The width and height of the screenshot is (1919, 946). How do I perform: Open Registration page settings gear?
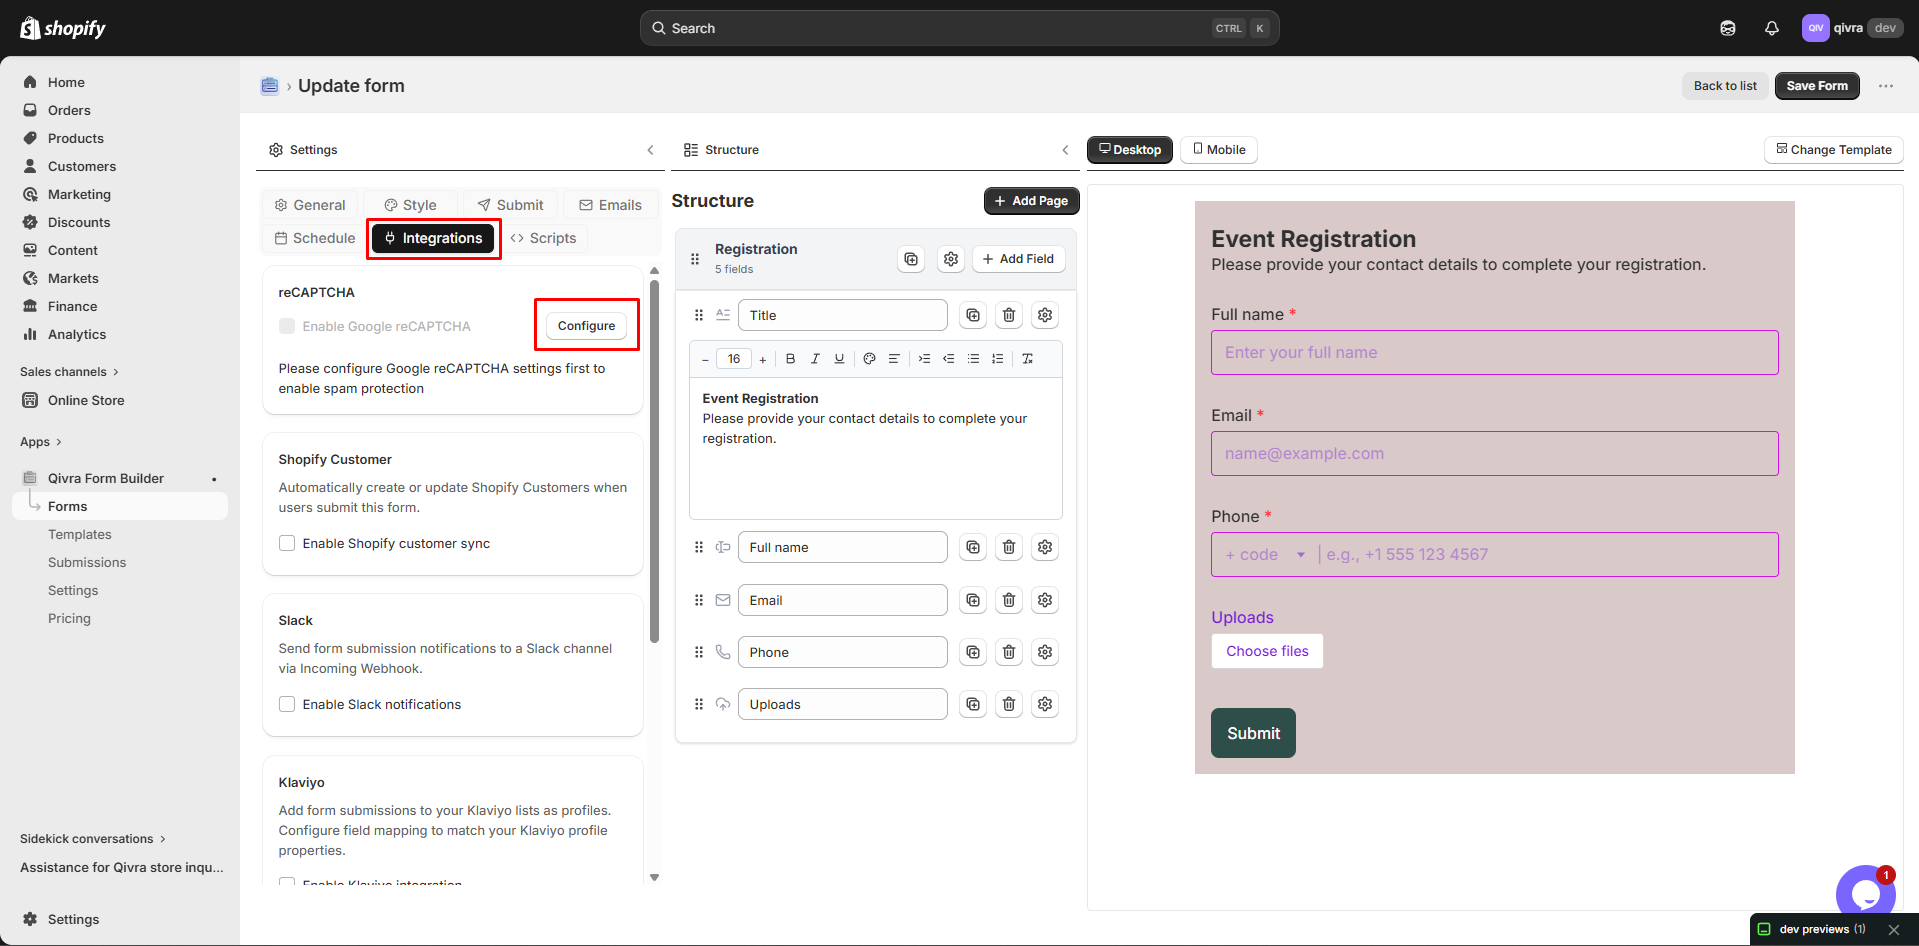point(951,259)
